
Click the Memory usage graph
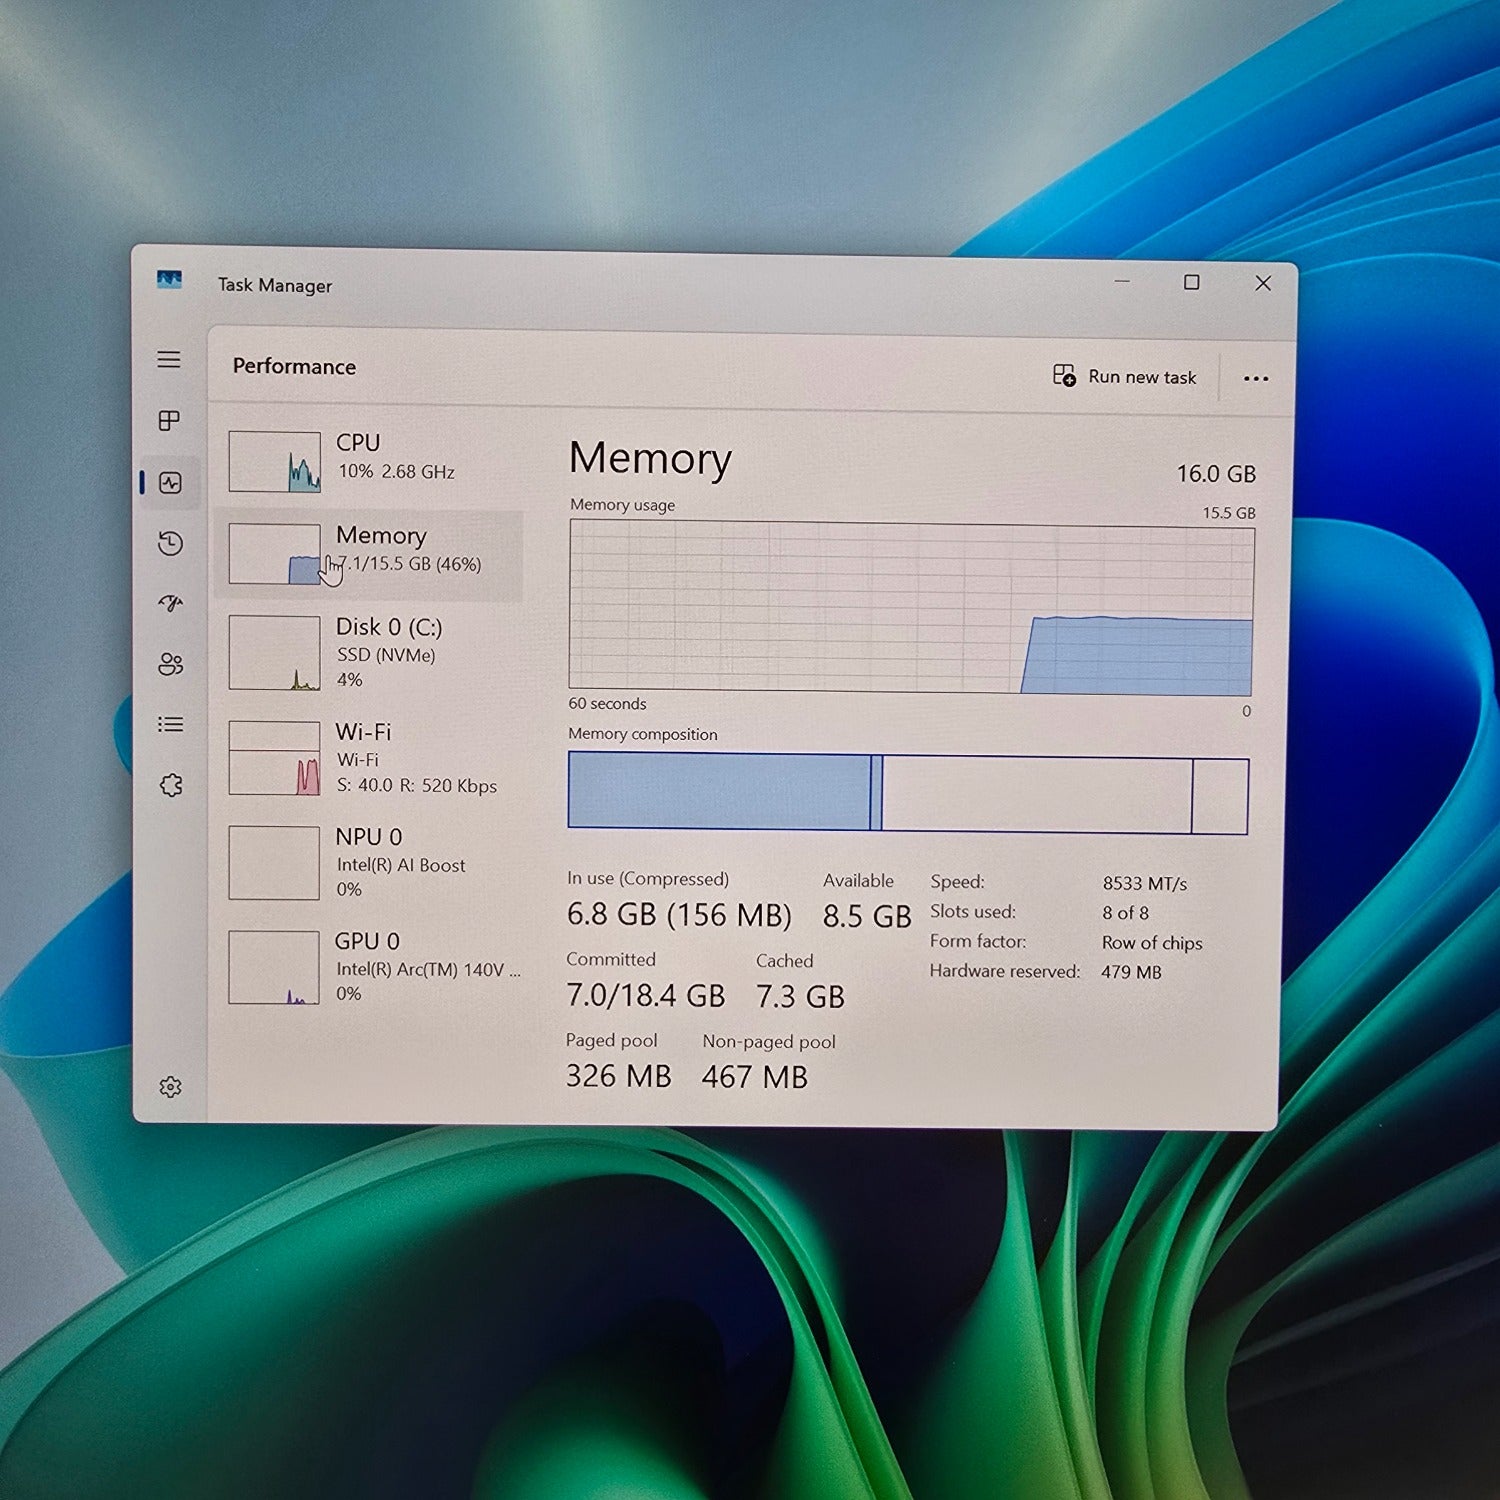[x=911, y=608]
